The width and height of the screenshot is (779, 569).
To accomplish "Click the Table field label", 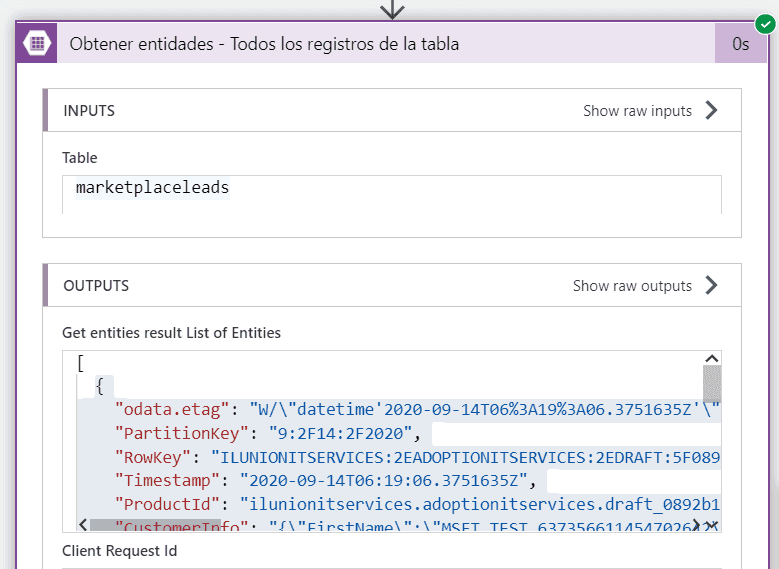I will pyautogui.click(x=79, y=158).
